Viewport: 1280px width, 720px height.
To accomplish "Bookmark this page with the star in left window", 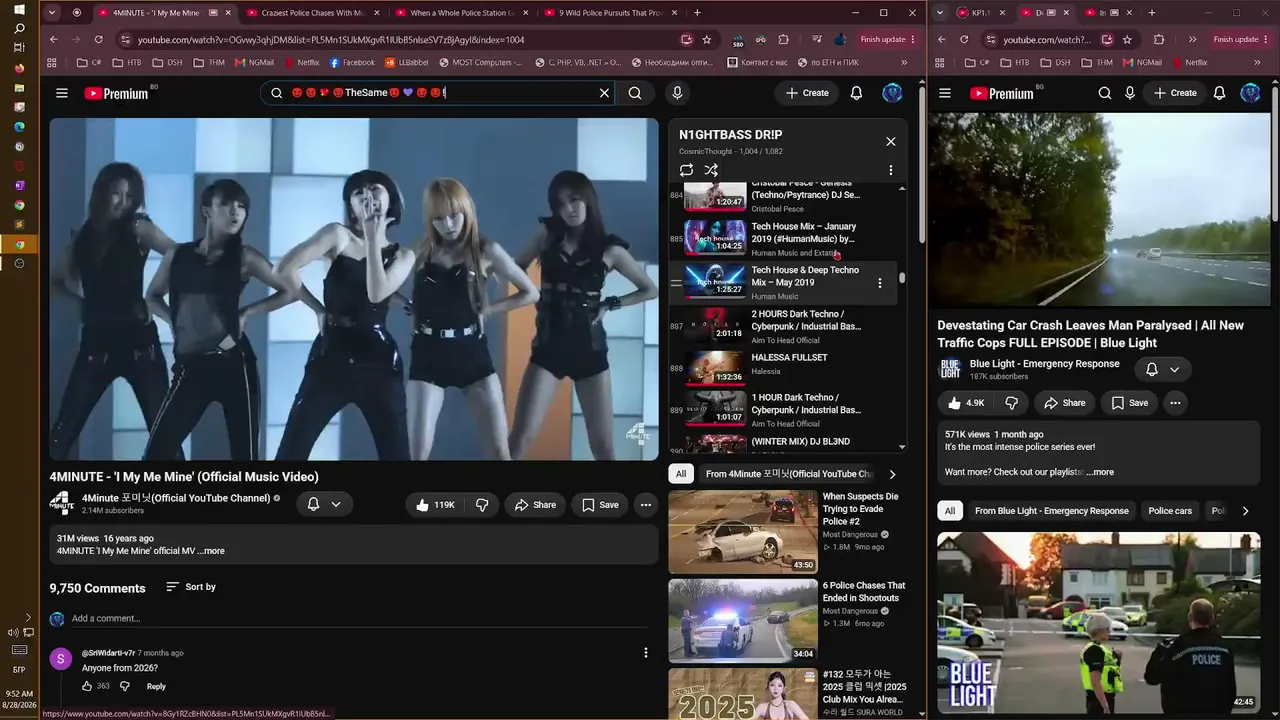I will tap(707, 40).
